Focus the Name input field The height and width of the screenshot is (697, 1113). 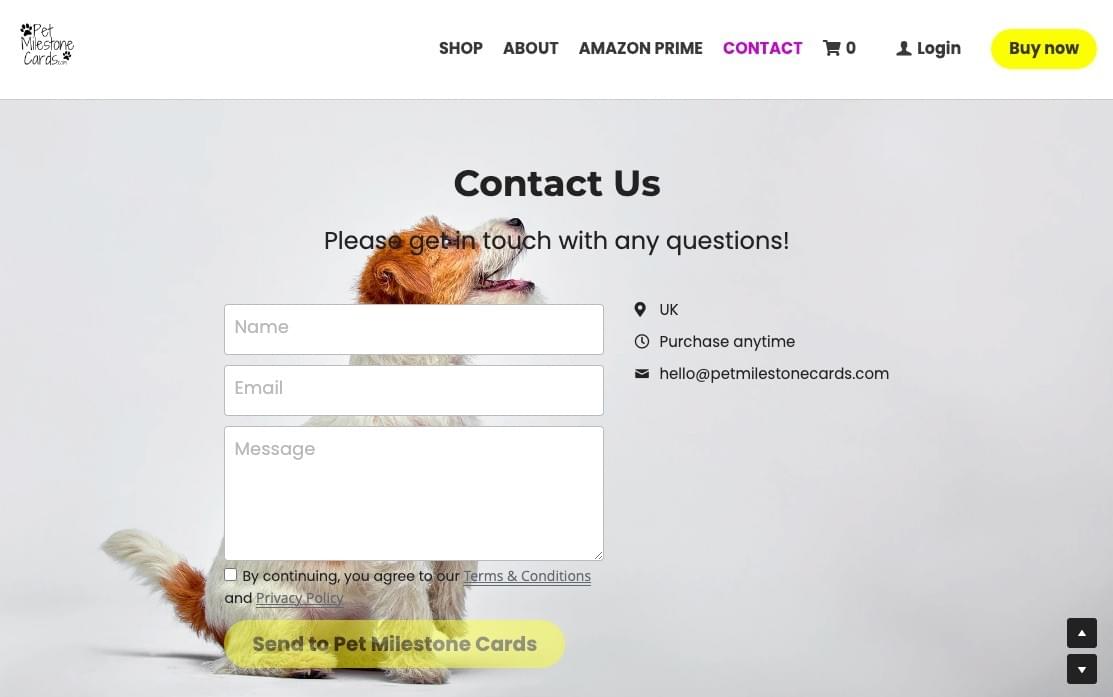(414, 329)
